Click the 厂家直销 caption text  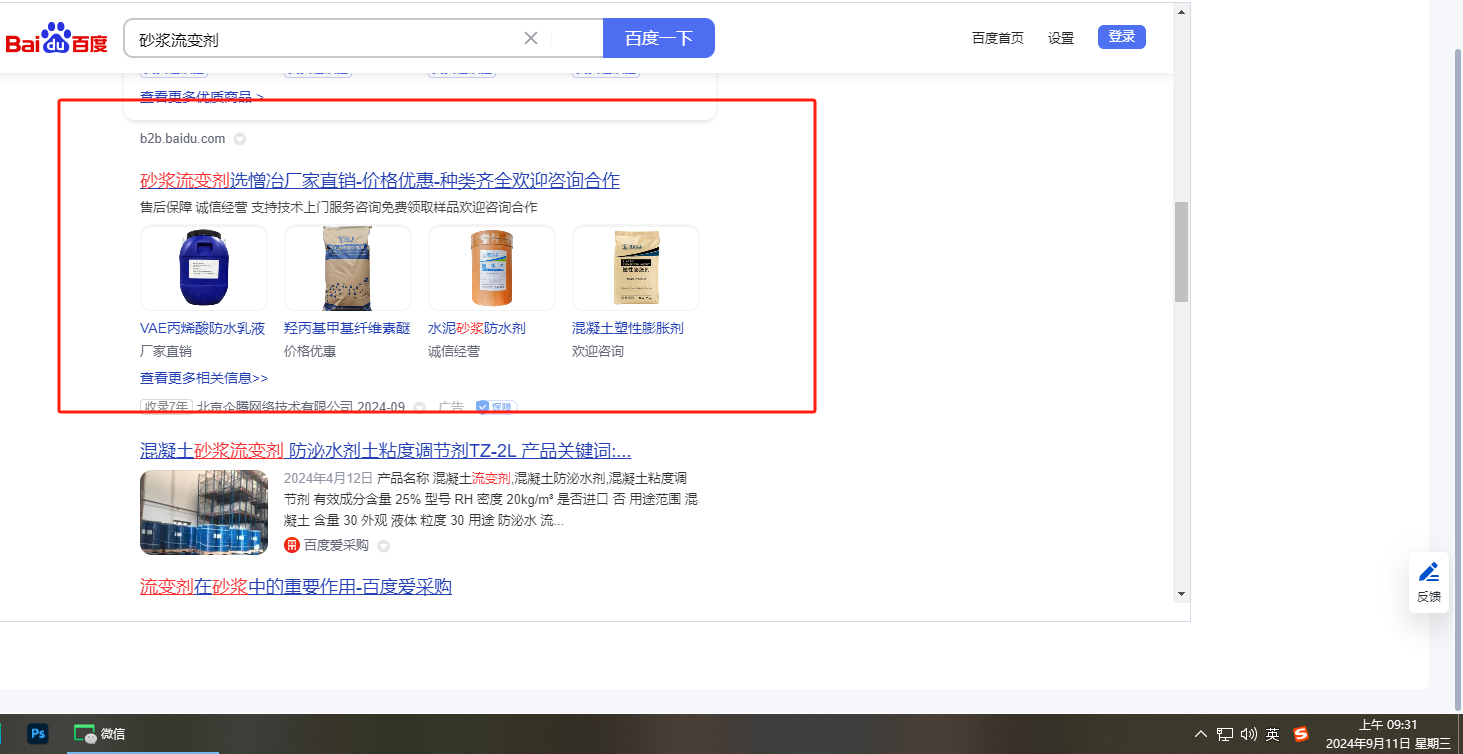point(166,351)
